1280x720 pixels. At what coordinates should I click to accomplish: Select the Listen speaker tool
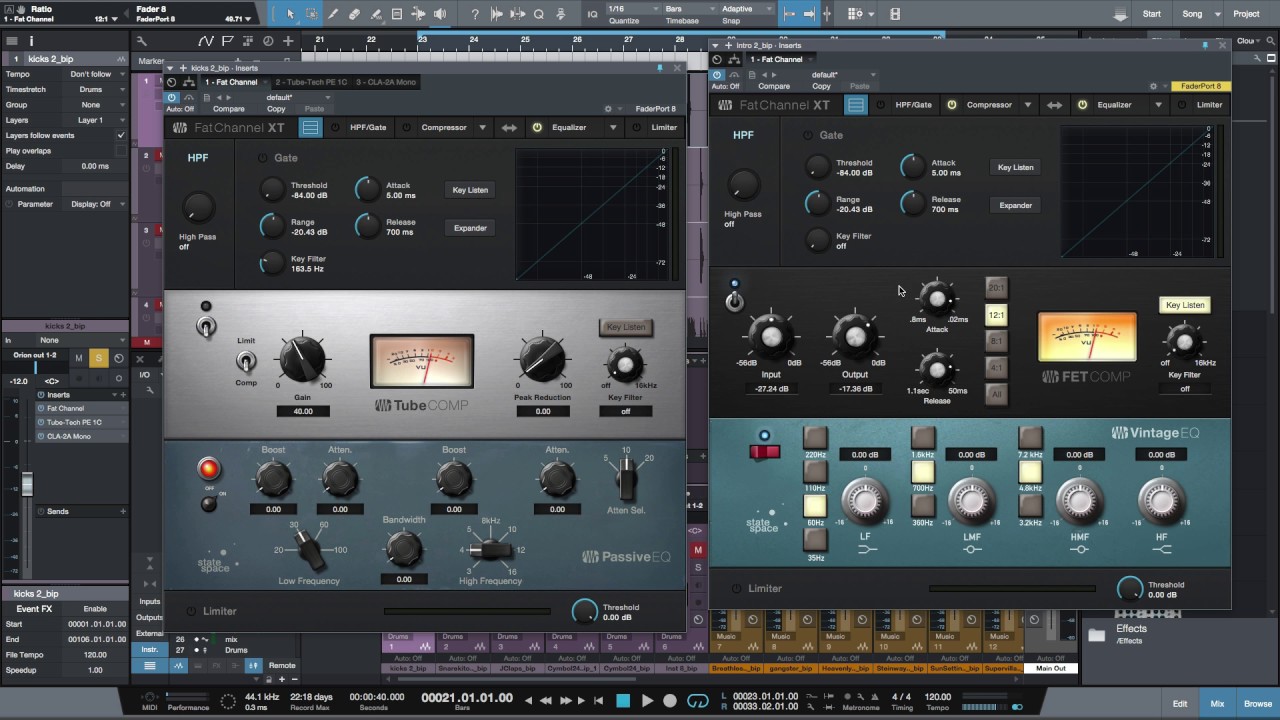439,14
